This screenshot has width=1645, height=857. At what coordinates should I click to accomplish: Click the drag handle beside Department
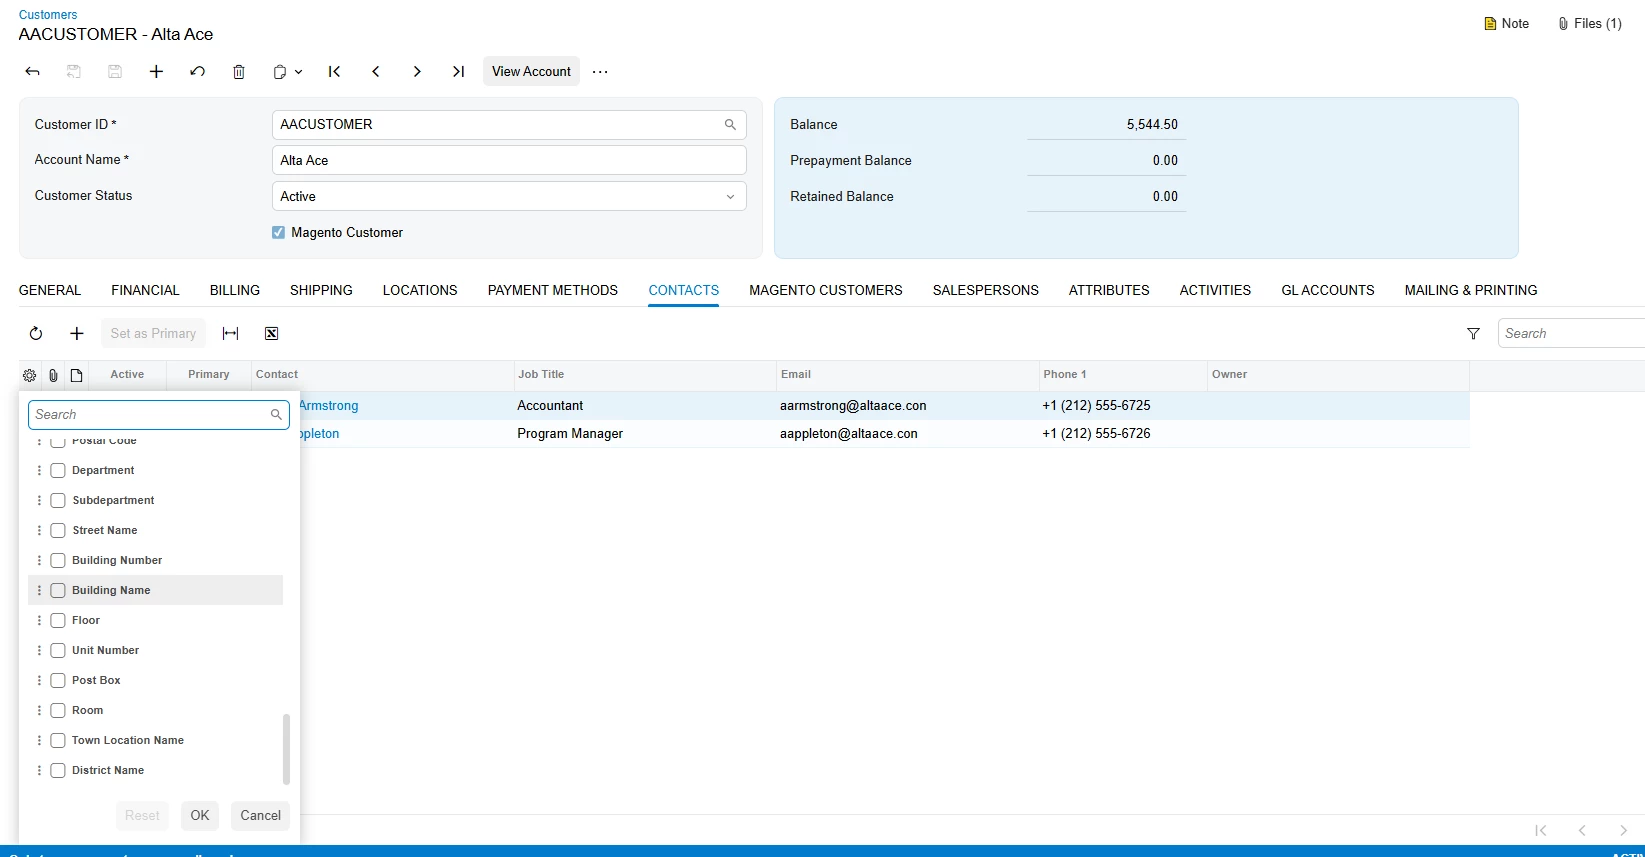click(x=40, y=470)
